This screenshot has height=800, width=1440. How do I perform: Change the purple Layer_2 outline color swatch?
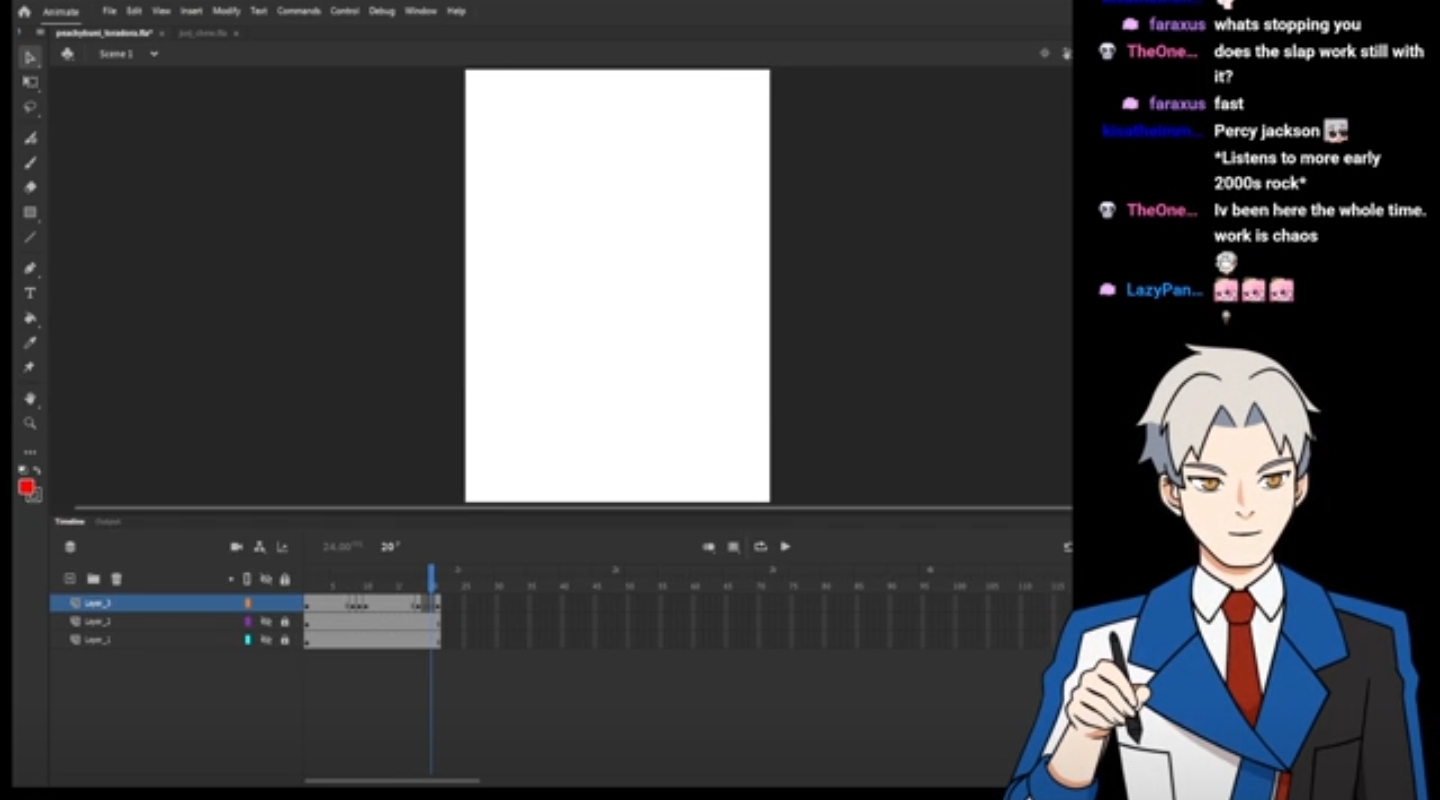tap(248, 622)
